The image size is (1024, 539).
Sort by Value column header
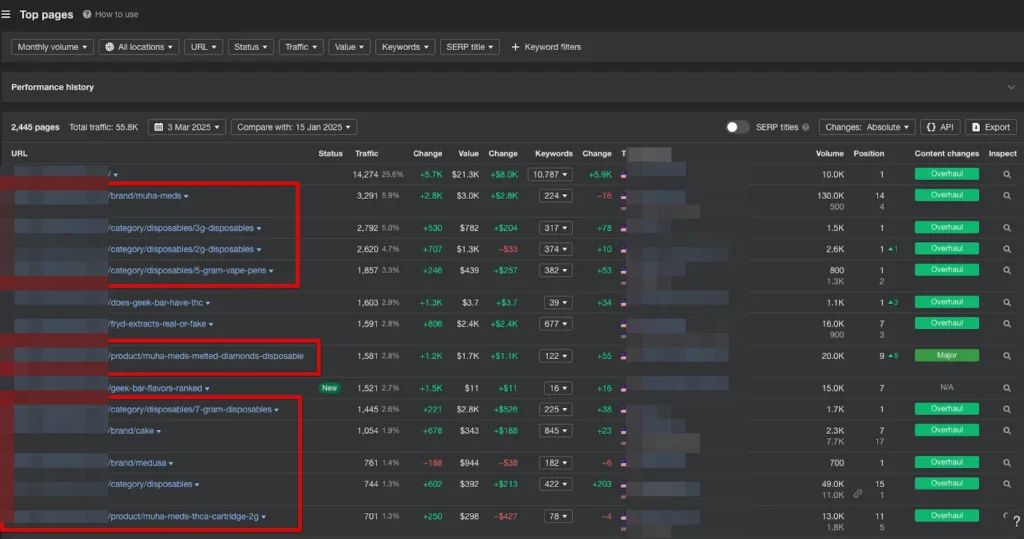point(468,154)
